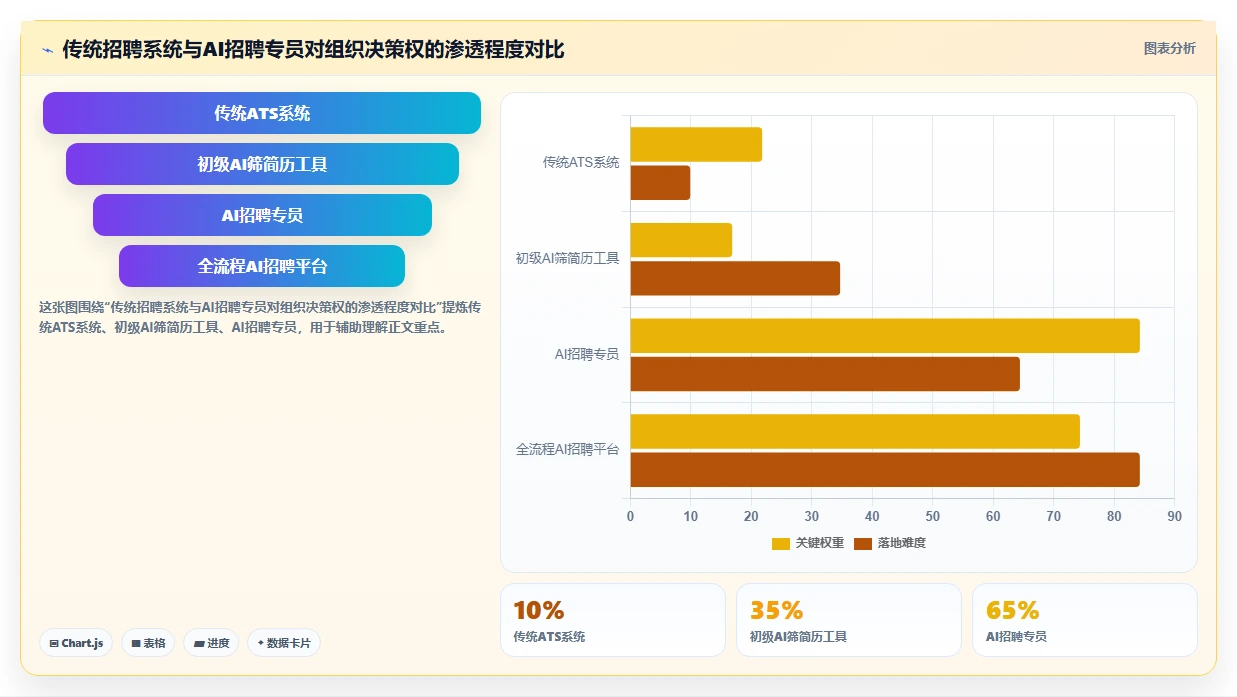This screenshot has height=697, width=1237.
Task: Select the 传统ATS系统 funnel bar
Action: [262, 113]
